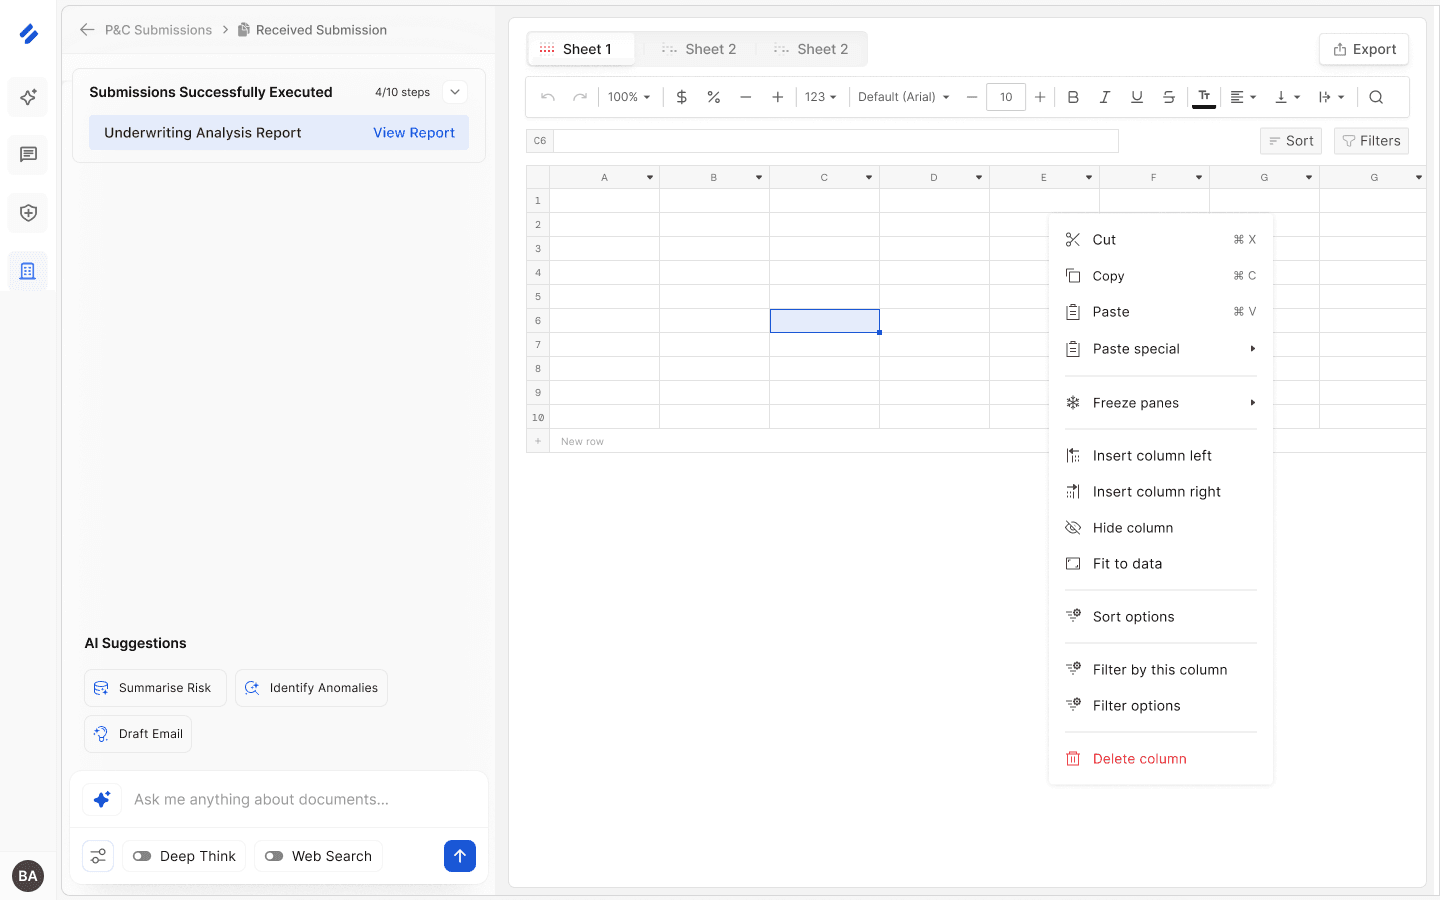Viewport: 1440px width, 900px height.
Task: Open the chat messages icon in the sidebar
Action: (x=28, y=155)
